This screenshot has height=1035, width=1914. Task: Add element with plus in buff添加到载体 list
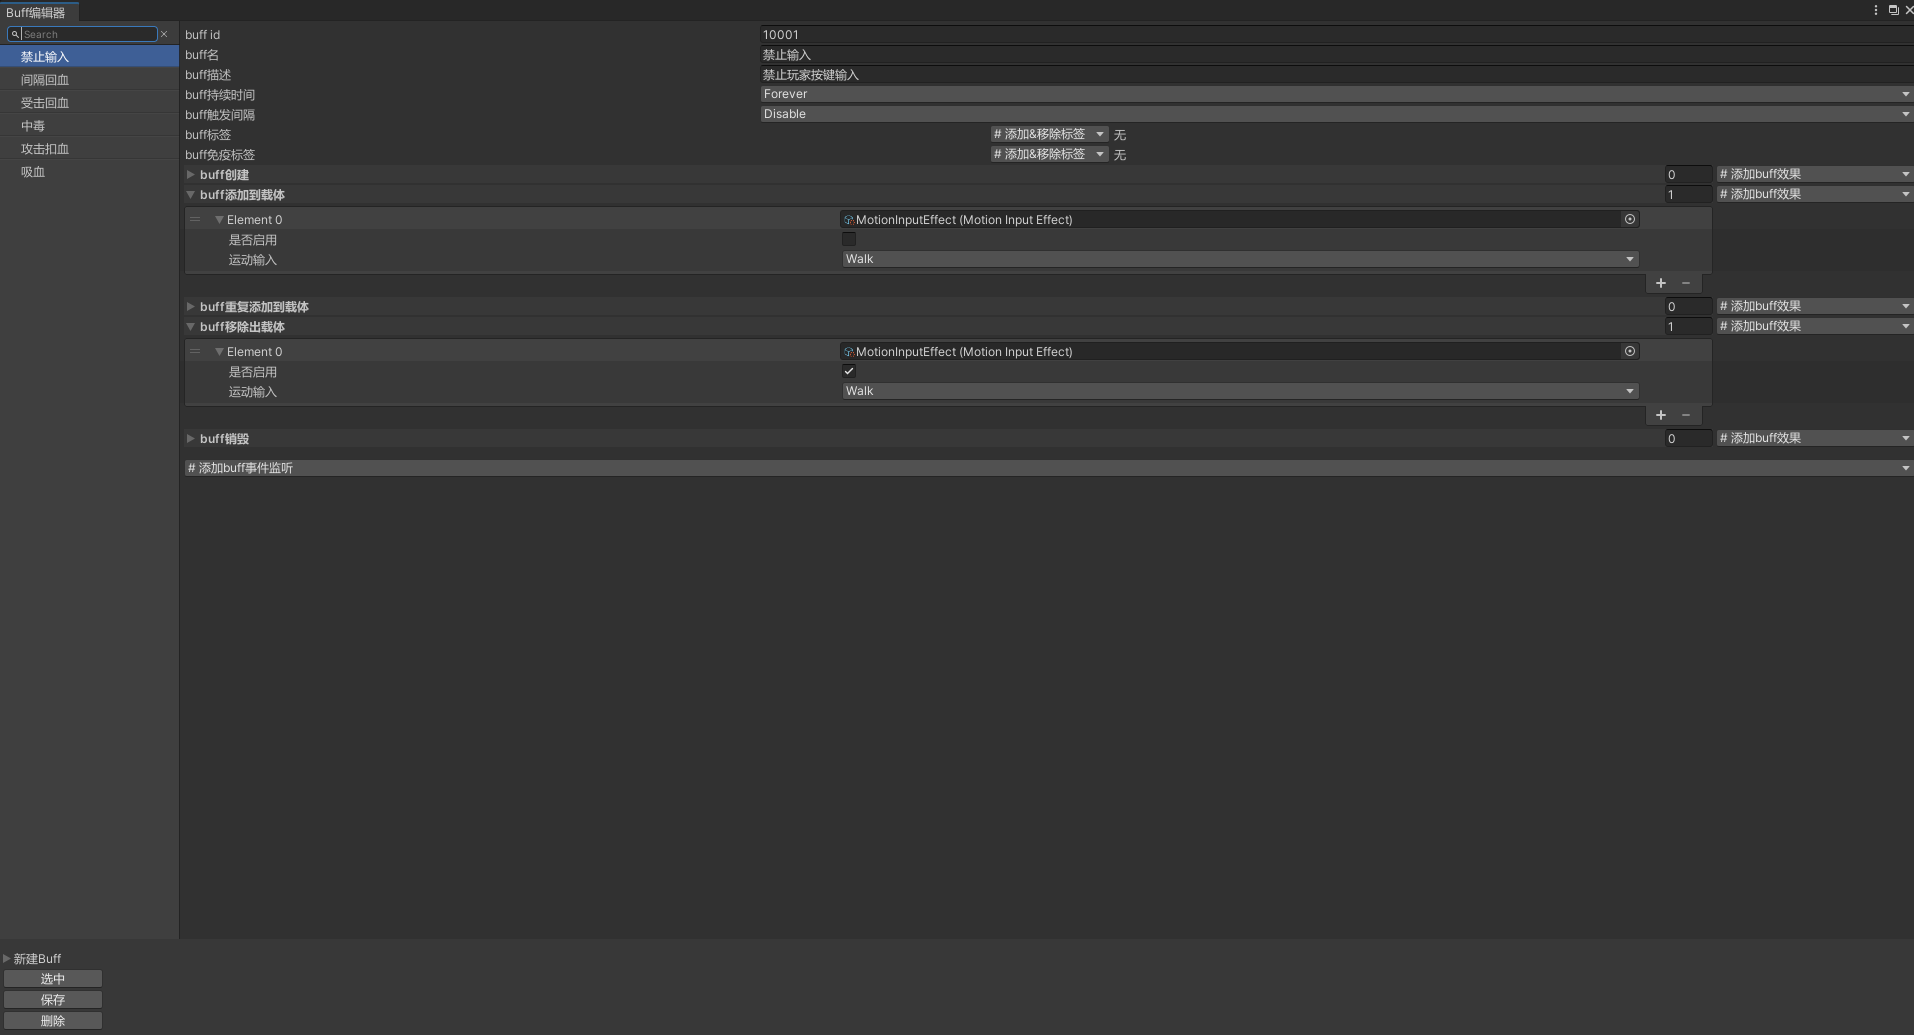point(1661,283)
